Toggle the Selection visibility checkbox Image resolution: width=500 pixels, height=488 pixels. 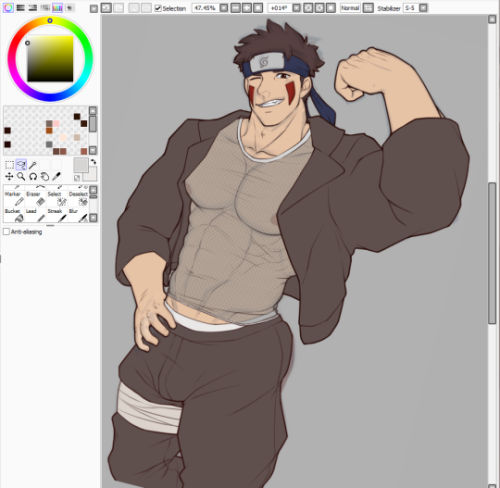(x=158, y=8)
